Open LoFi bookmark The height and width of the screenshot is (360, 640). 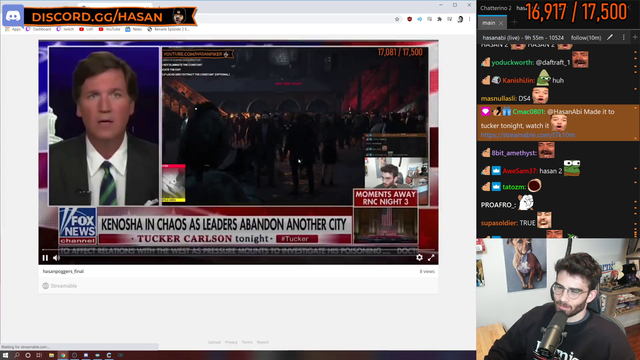(x=86, y=29)
